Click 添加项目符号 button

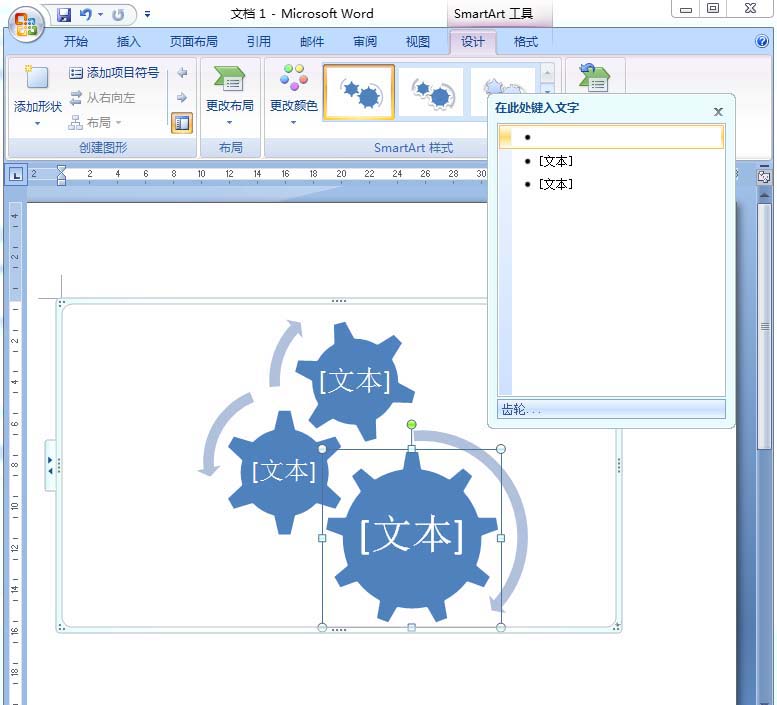tap(114, 73)
